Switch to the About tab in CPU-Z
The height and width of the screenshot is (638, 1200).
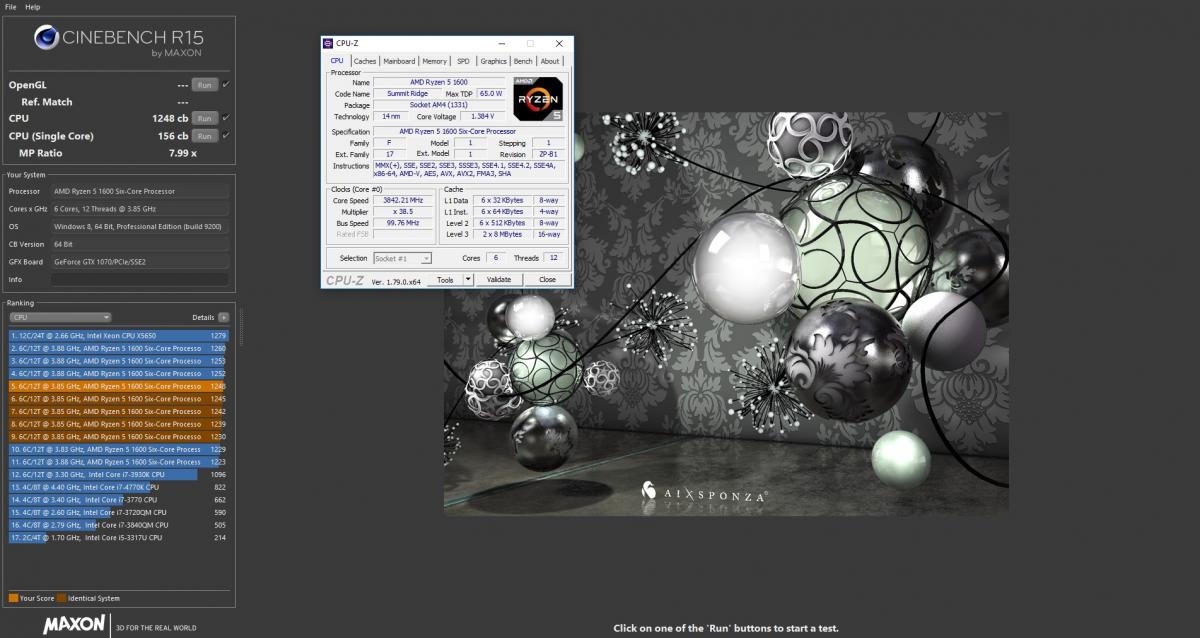[x=550, y=61]
